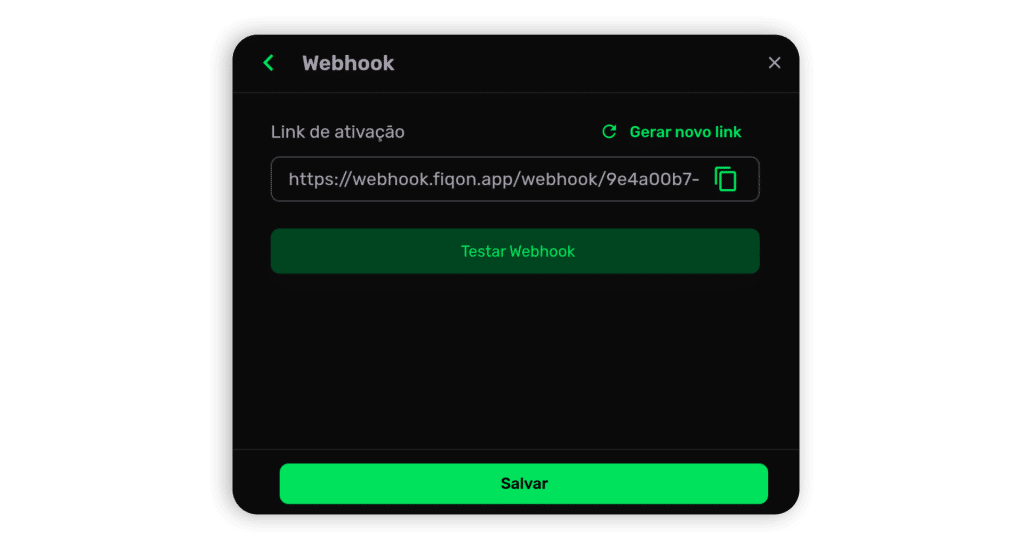Click Gerar novo link
This screenshot has height=555, width=1024.
685,132
